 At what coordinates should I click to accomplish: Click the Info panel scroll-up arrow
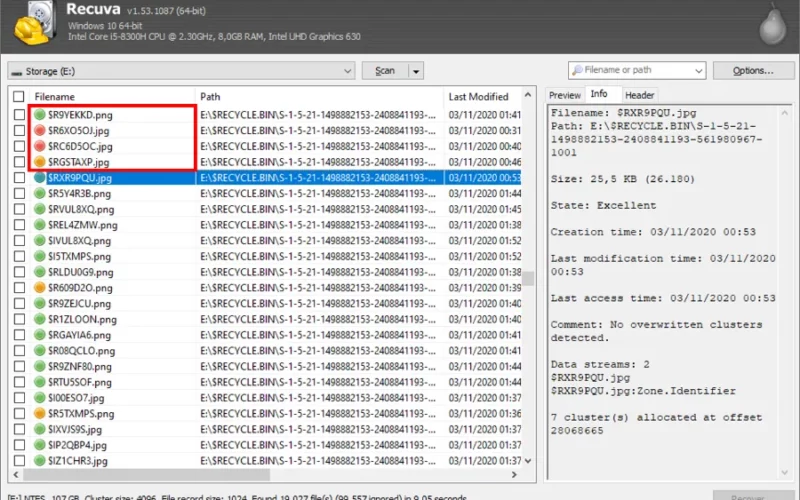(785, 113)
